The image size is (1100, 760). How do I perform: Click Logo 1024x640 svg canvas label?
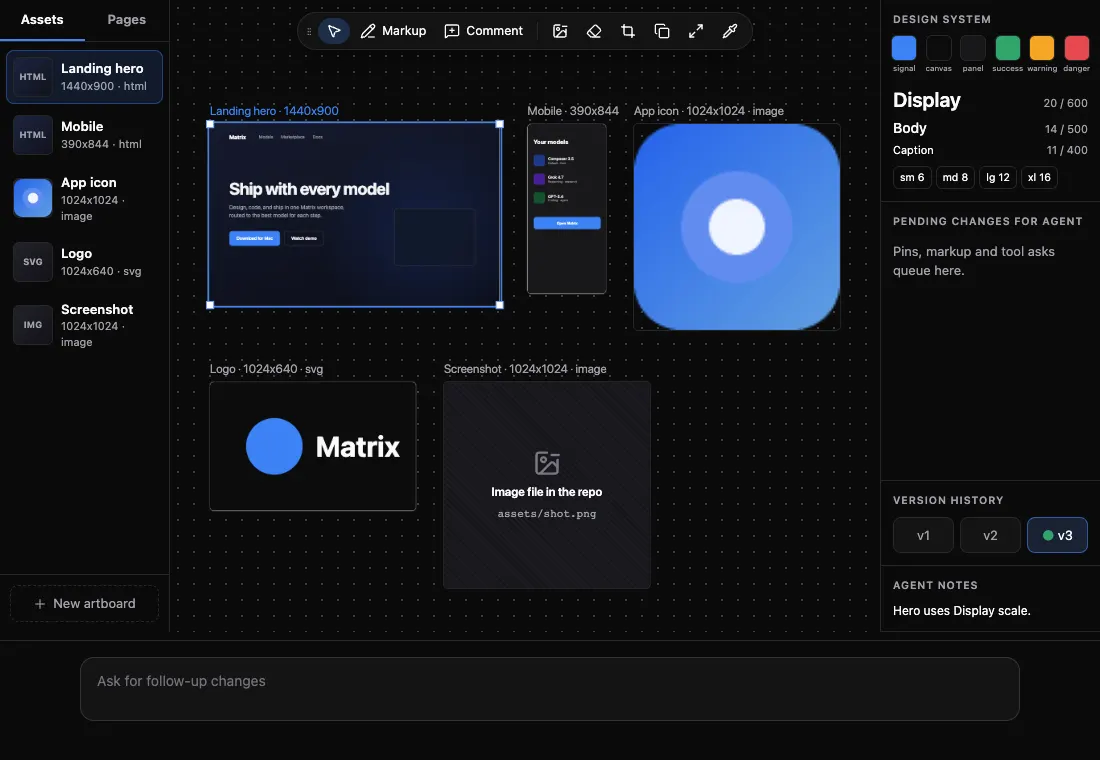(267, 369)
